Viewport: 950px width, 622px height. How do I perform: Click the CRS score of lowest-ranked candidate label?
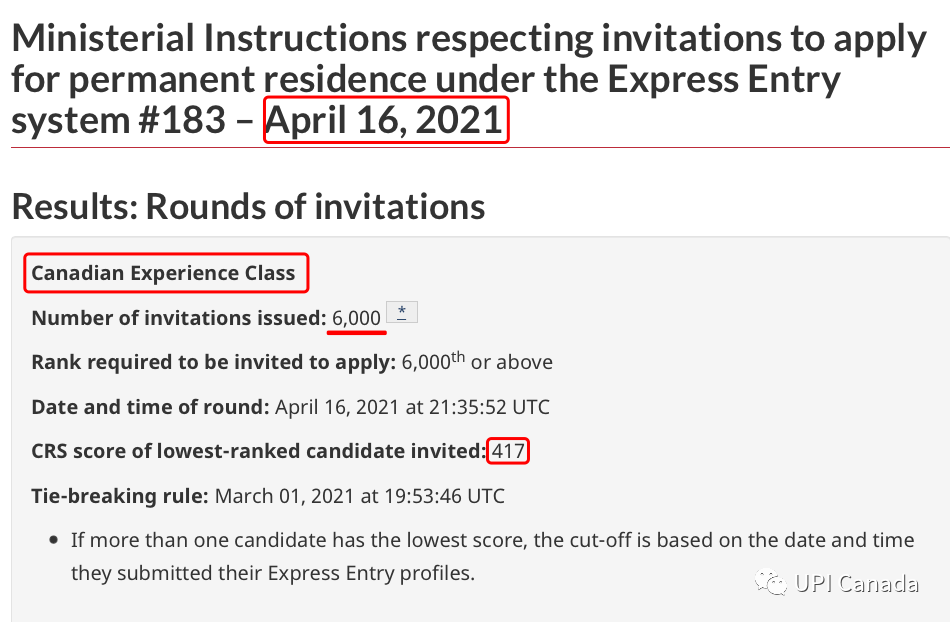point(258,451)
